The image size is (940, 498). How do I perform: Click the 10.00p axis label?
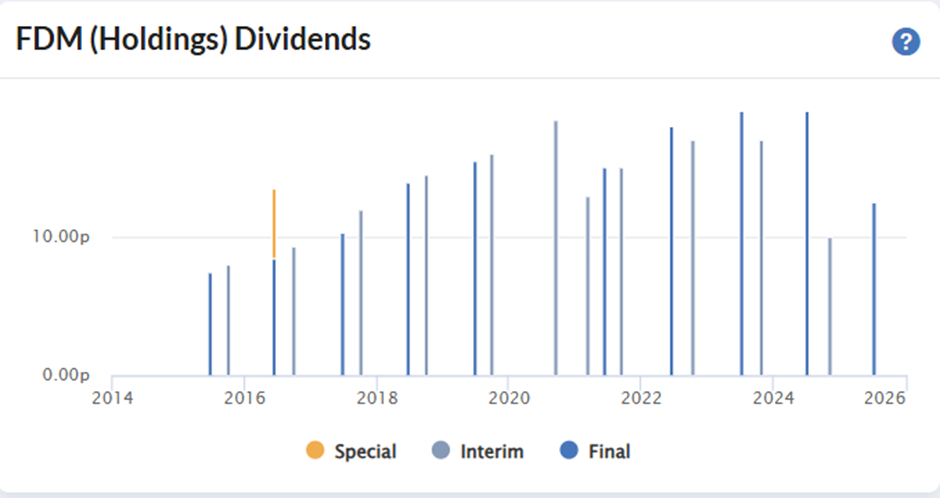(x=61, y=237)
